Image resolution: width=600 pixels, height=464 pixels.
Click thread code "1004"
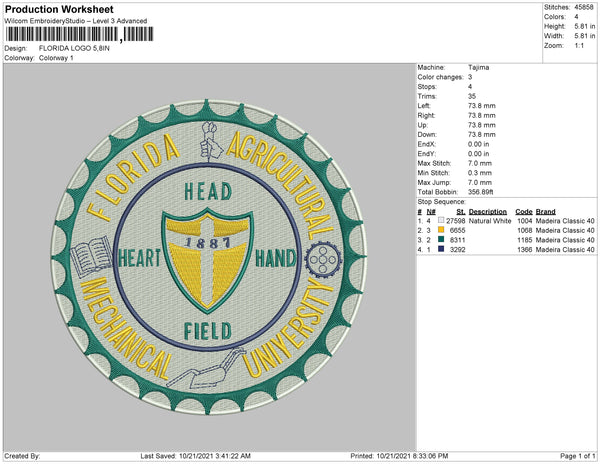click(x=525, y=221)
